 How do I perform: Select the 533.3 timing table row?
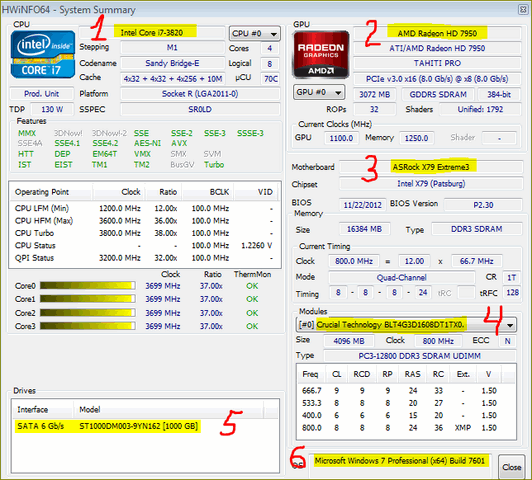point(406,403)
